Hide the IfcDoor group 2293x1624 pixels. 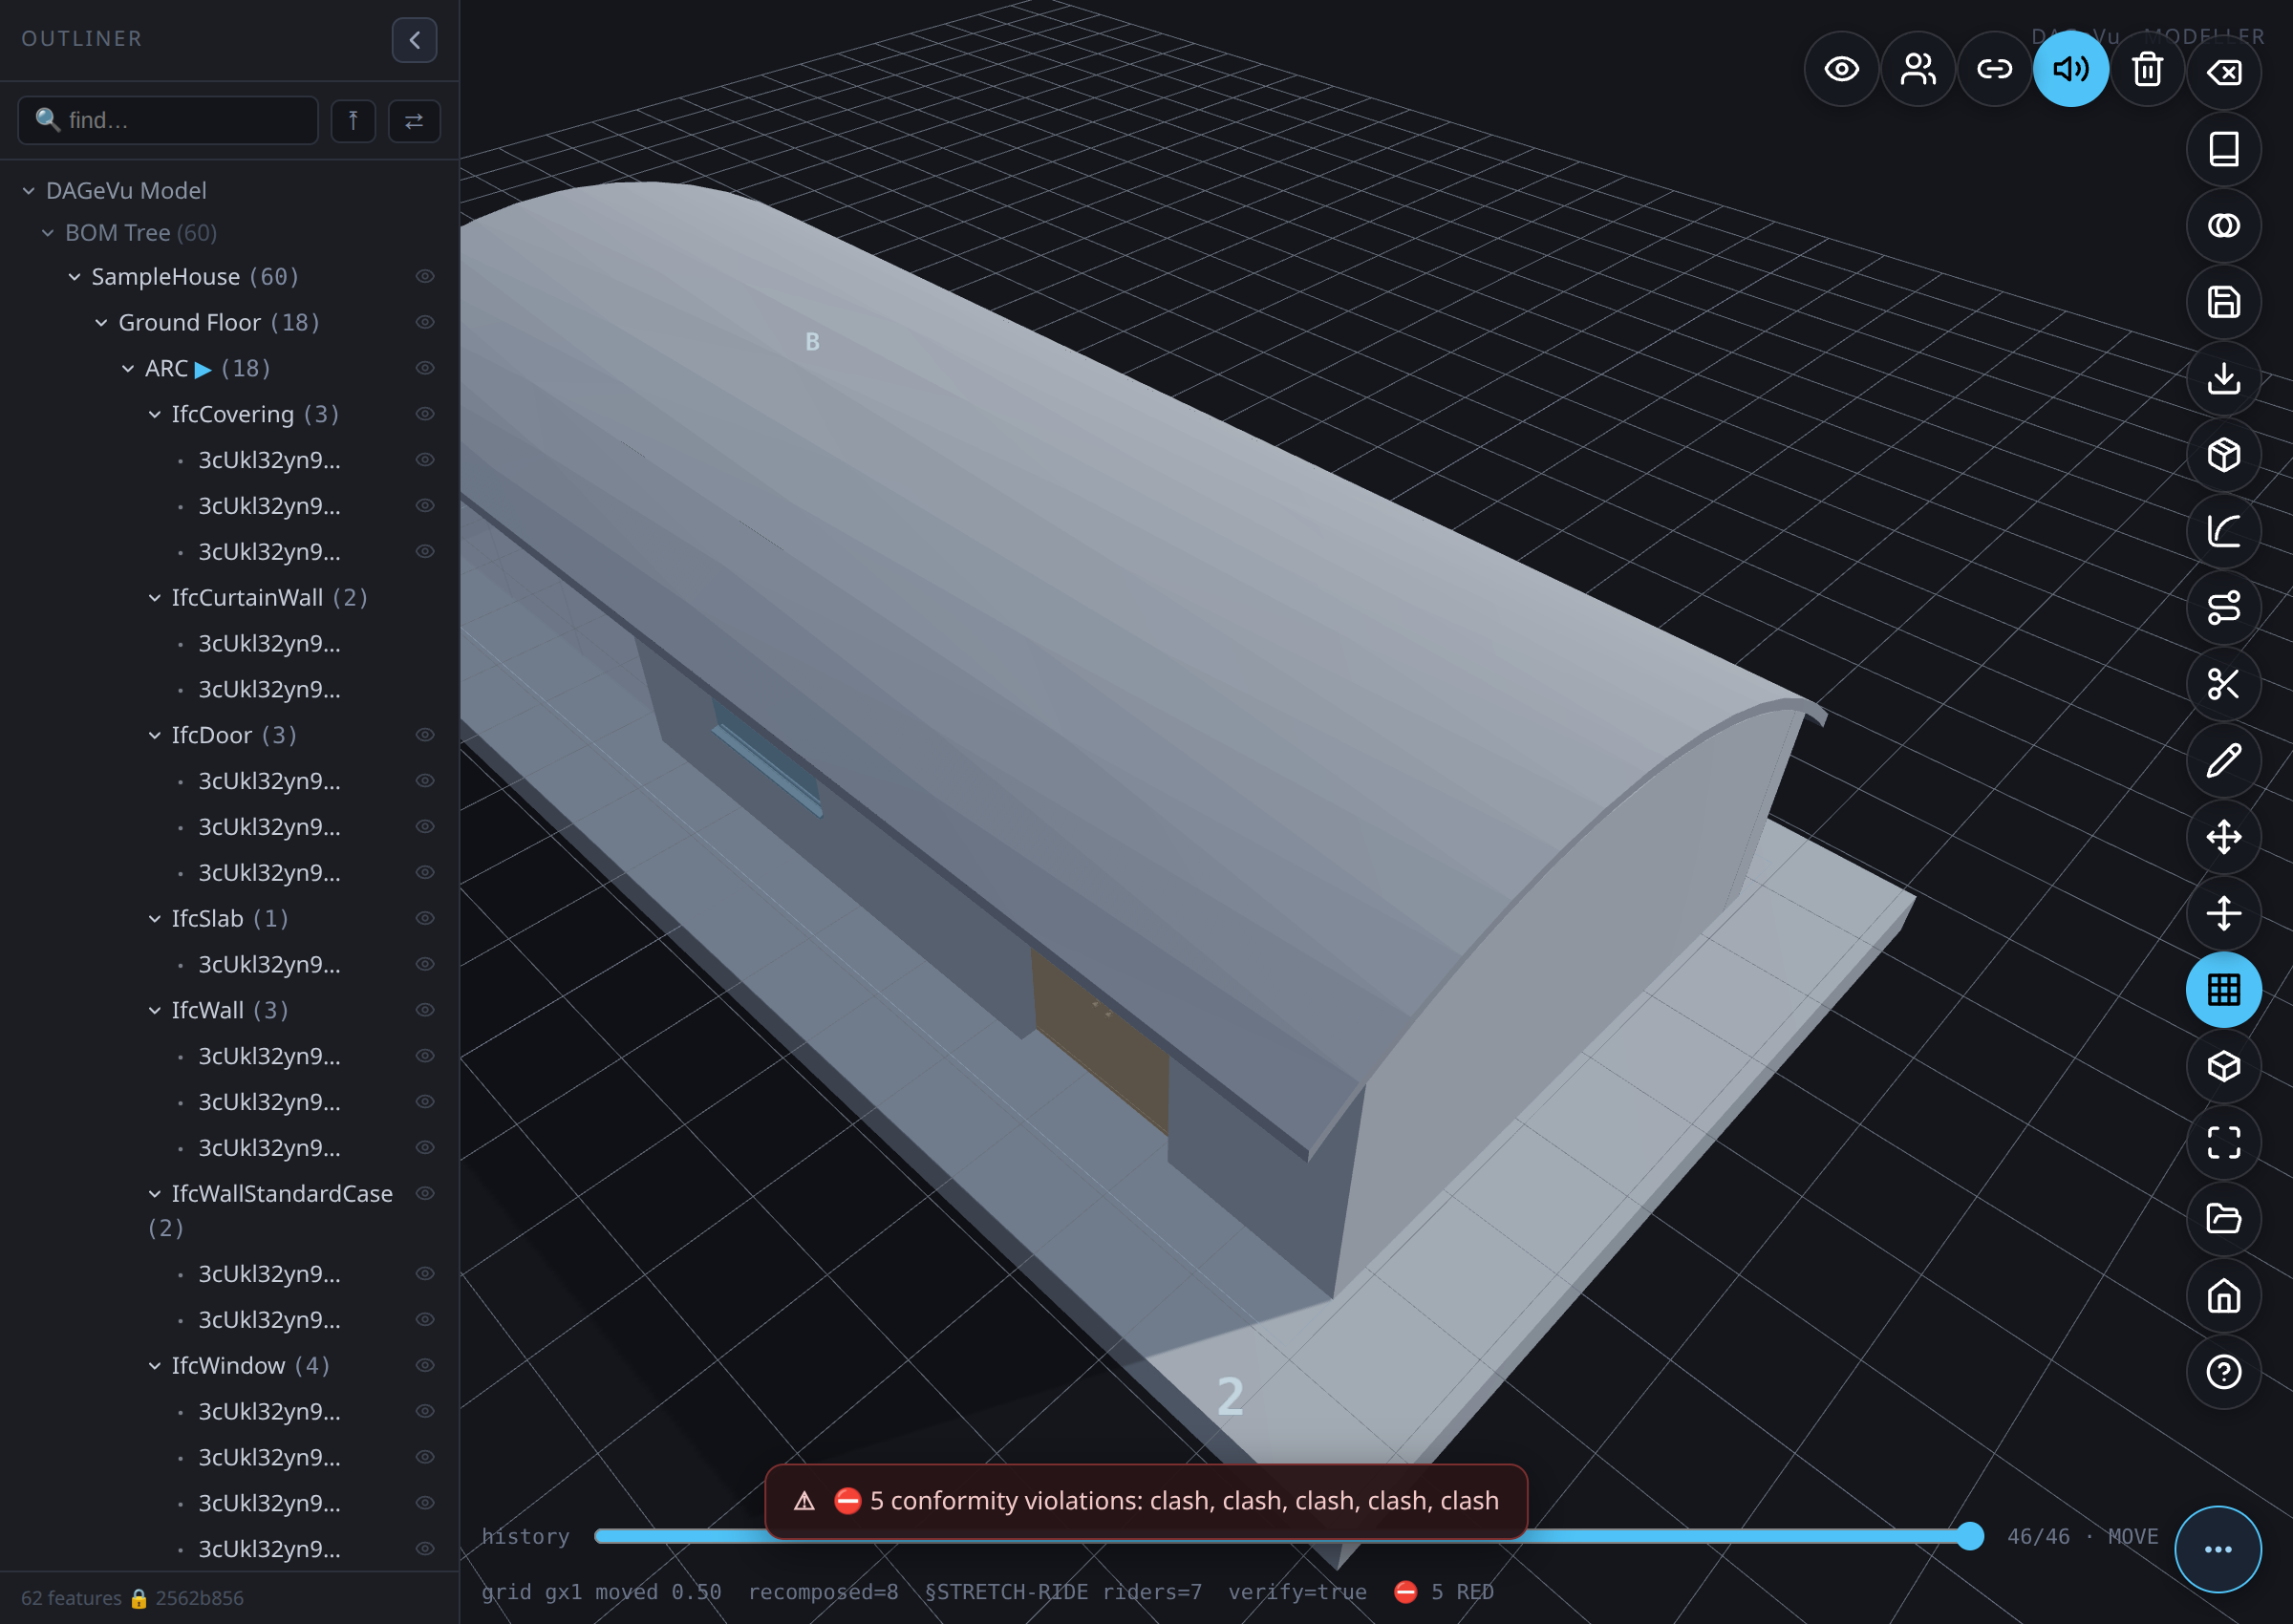(x=425, y=735)
